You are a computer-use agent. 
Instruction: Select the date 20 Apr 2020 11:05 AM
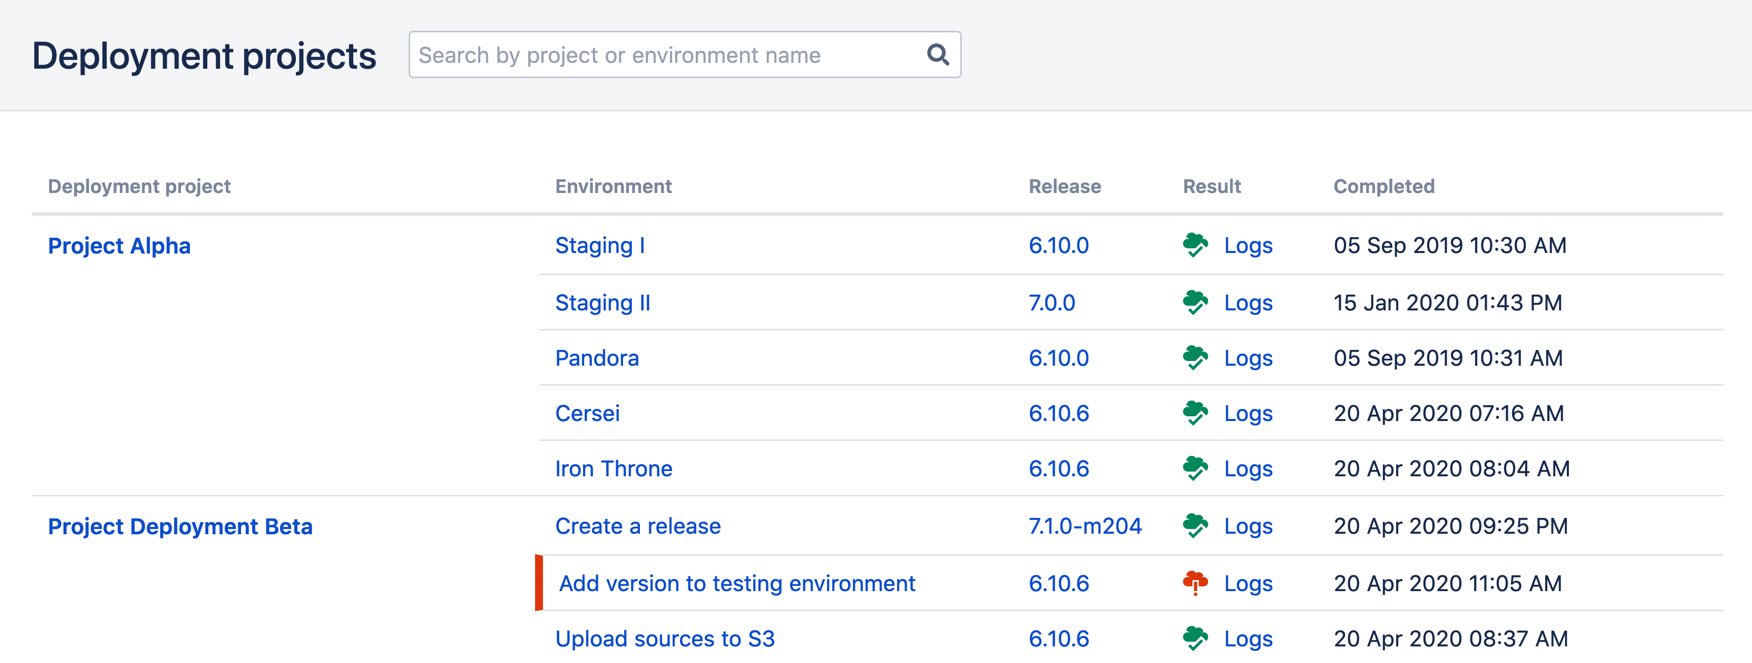[x=1448, y=583]
